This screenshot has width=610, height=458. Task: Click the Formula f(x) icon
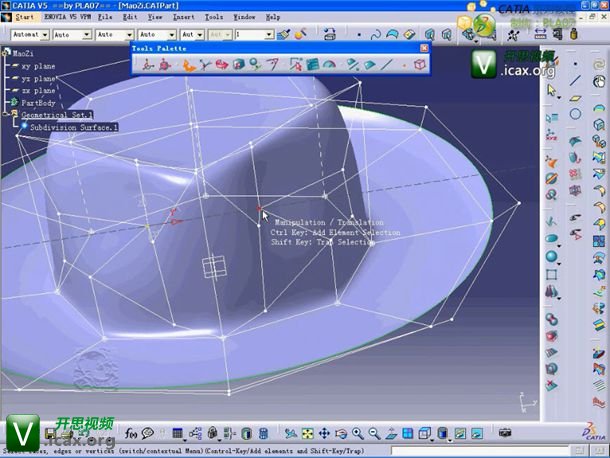131,433
